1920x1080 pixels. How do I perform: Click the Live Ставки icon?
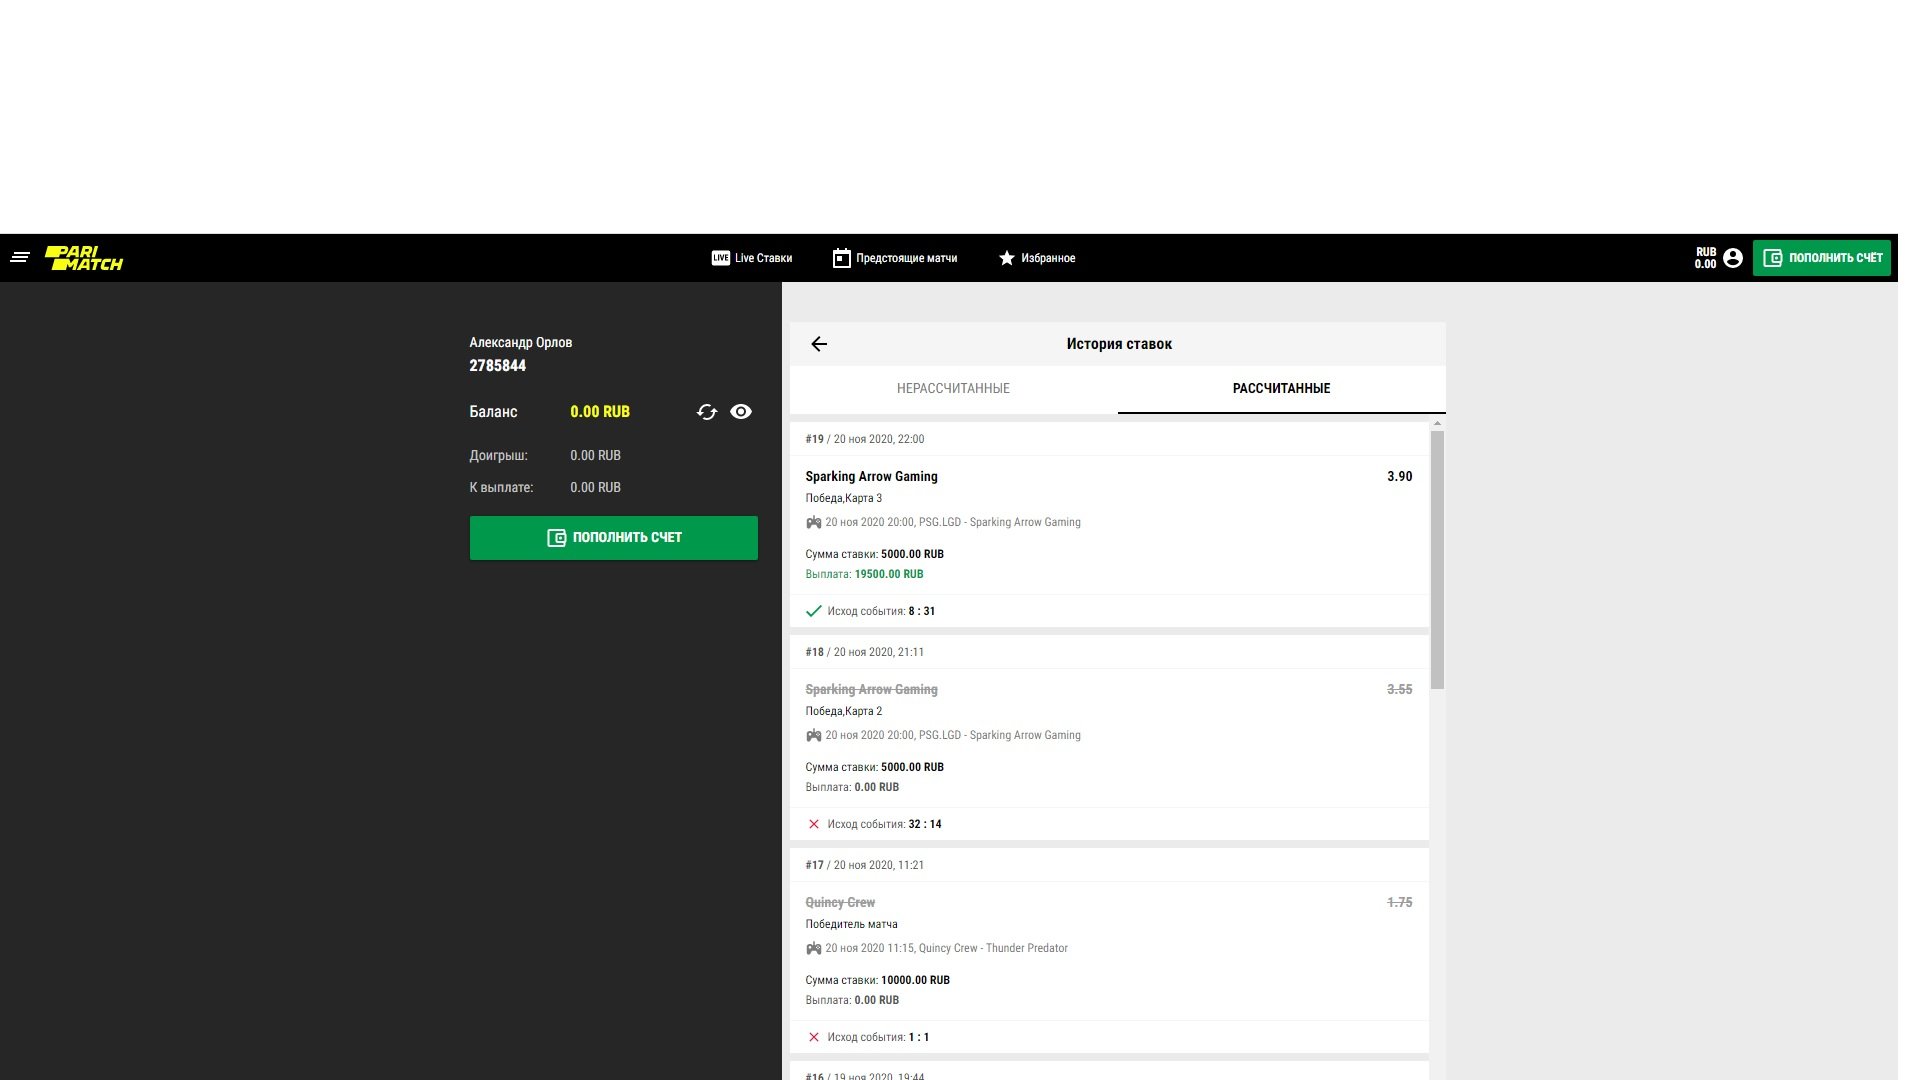(x=720, y=258)
